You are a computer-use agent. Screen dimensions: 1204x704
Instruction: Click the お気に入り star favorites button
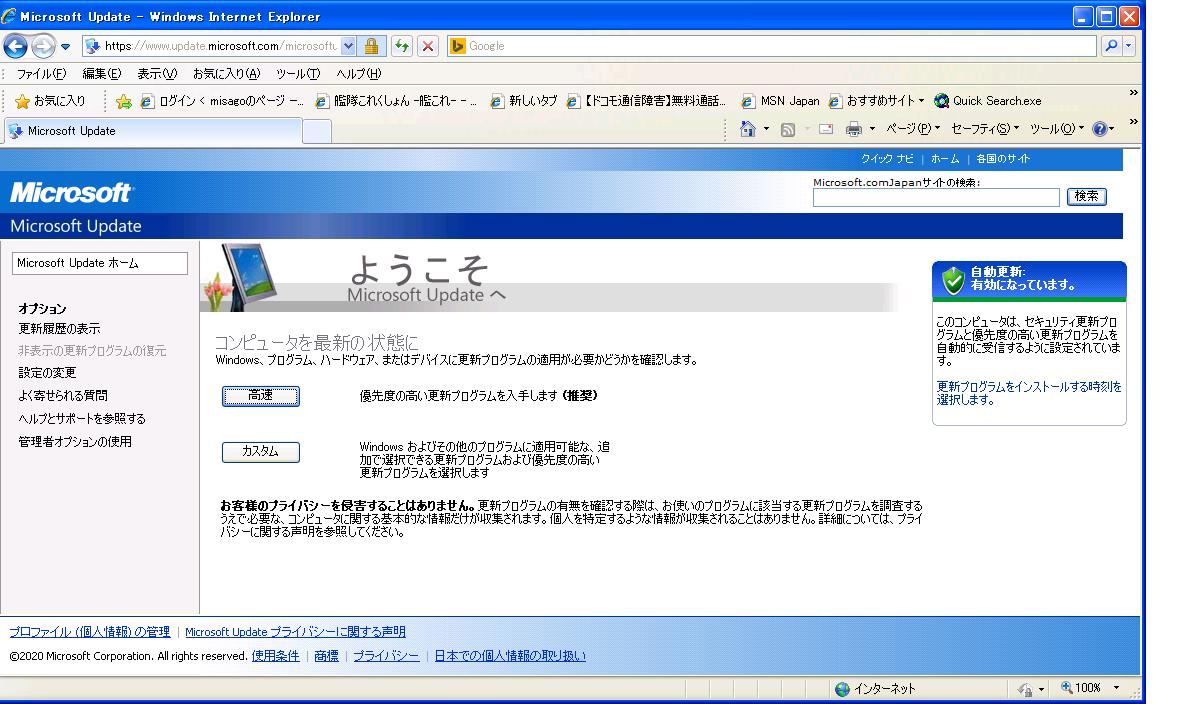[x=50, y=101]
